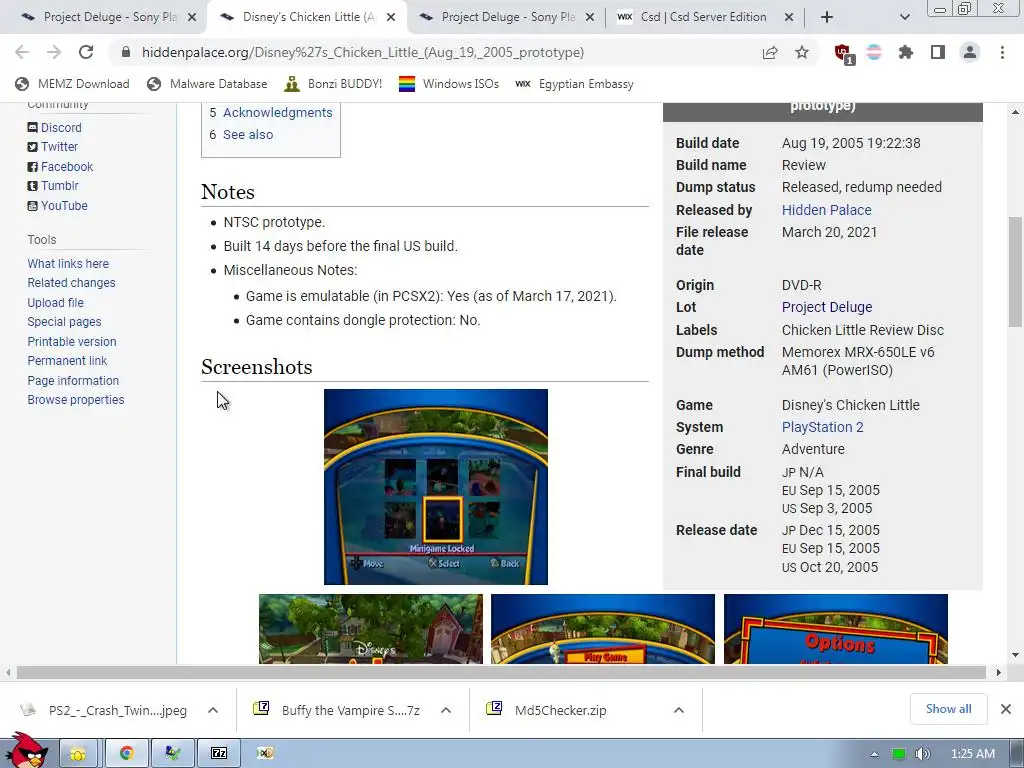Click the Upload file link
Image resolution: width=1024 pixels, height=768 pixels.
[56, 302]
